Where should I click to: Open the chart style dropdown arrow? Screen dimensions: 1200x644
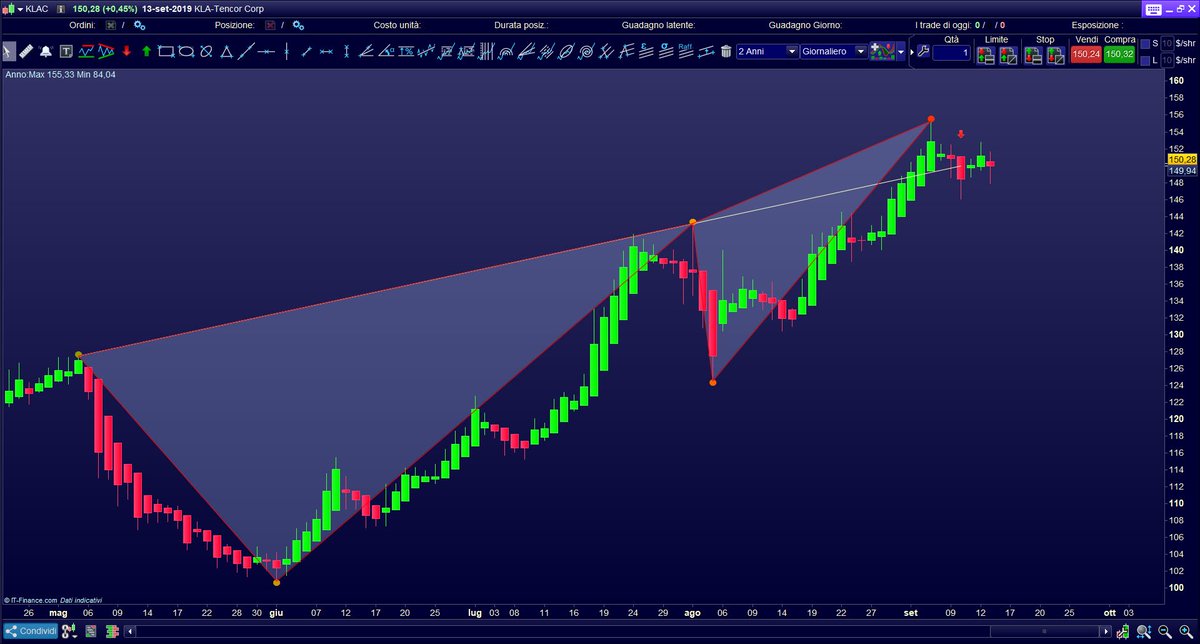pyautogui.click(x=899, y=51)
